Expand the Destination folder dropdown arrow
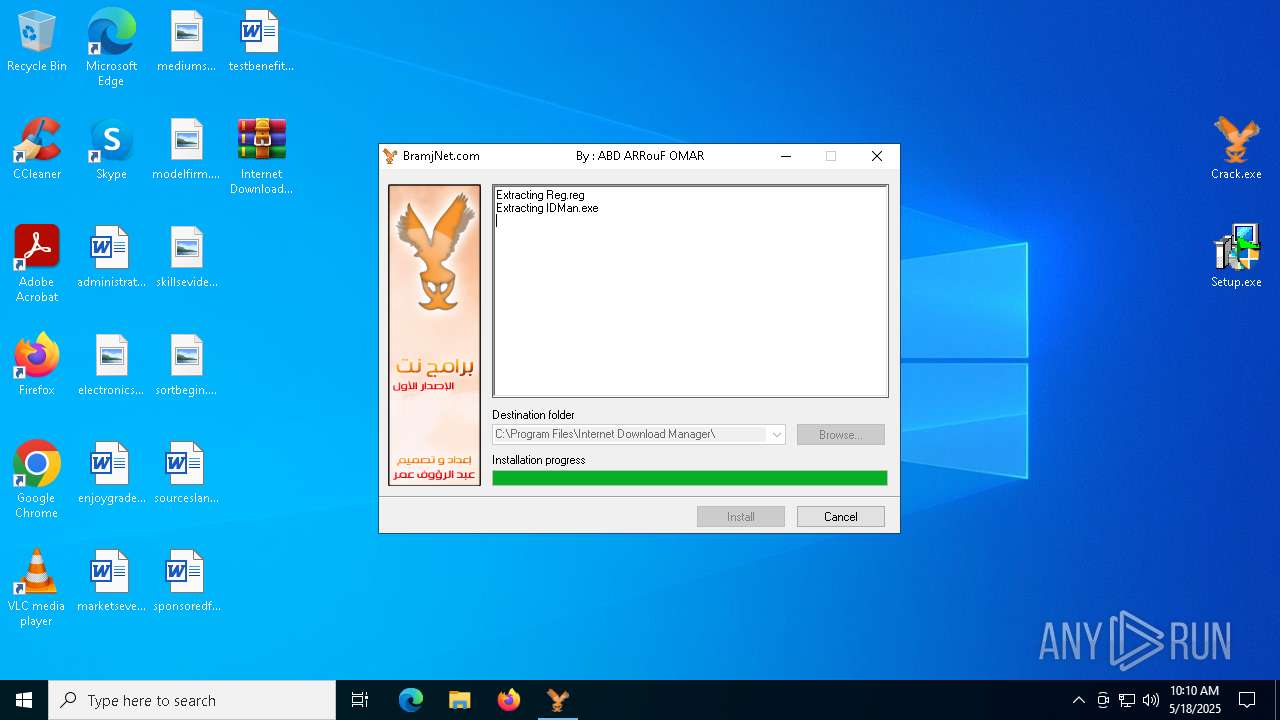The image size is (1280, 720). tap(776, 435)
